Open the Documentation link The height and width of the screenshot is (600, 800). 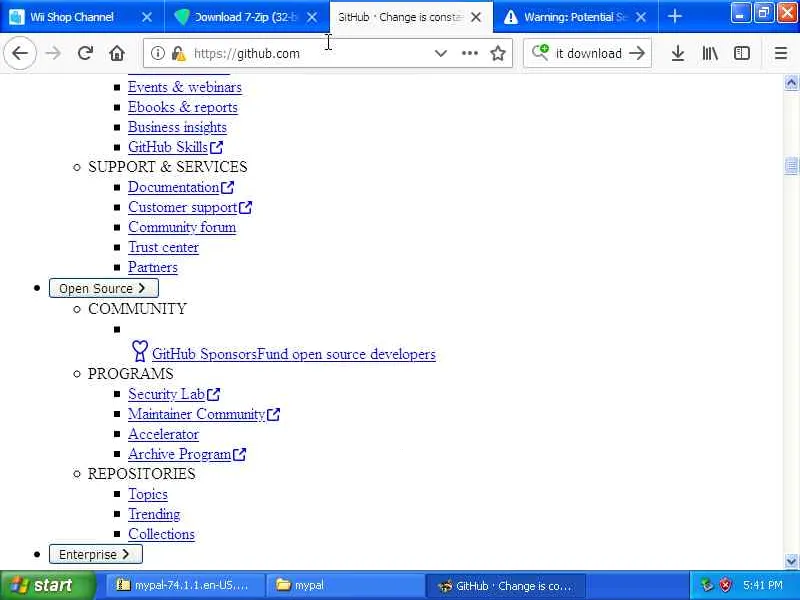click(x=181, y=187)
